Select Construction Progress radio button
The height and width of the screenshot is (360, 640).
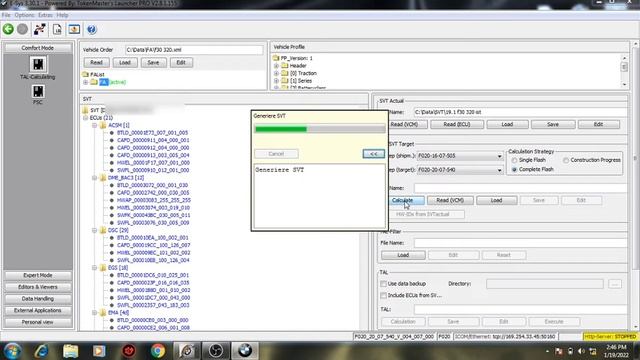tap(566, 160)
